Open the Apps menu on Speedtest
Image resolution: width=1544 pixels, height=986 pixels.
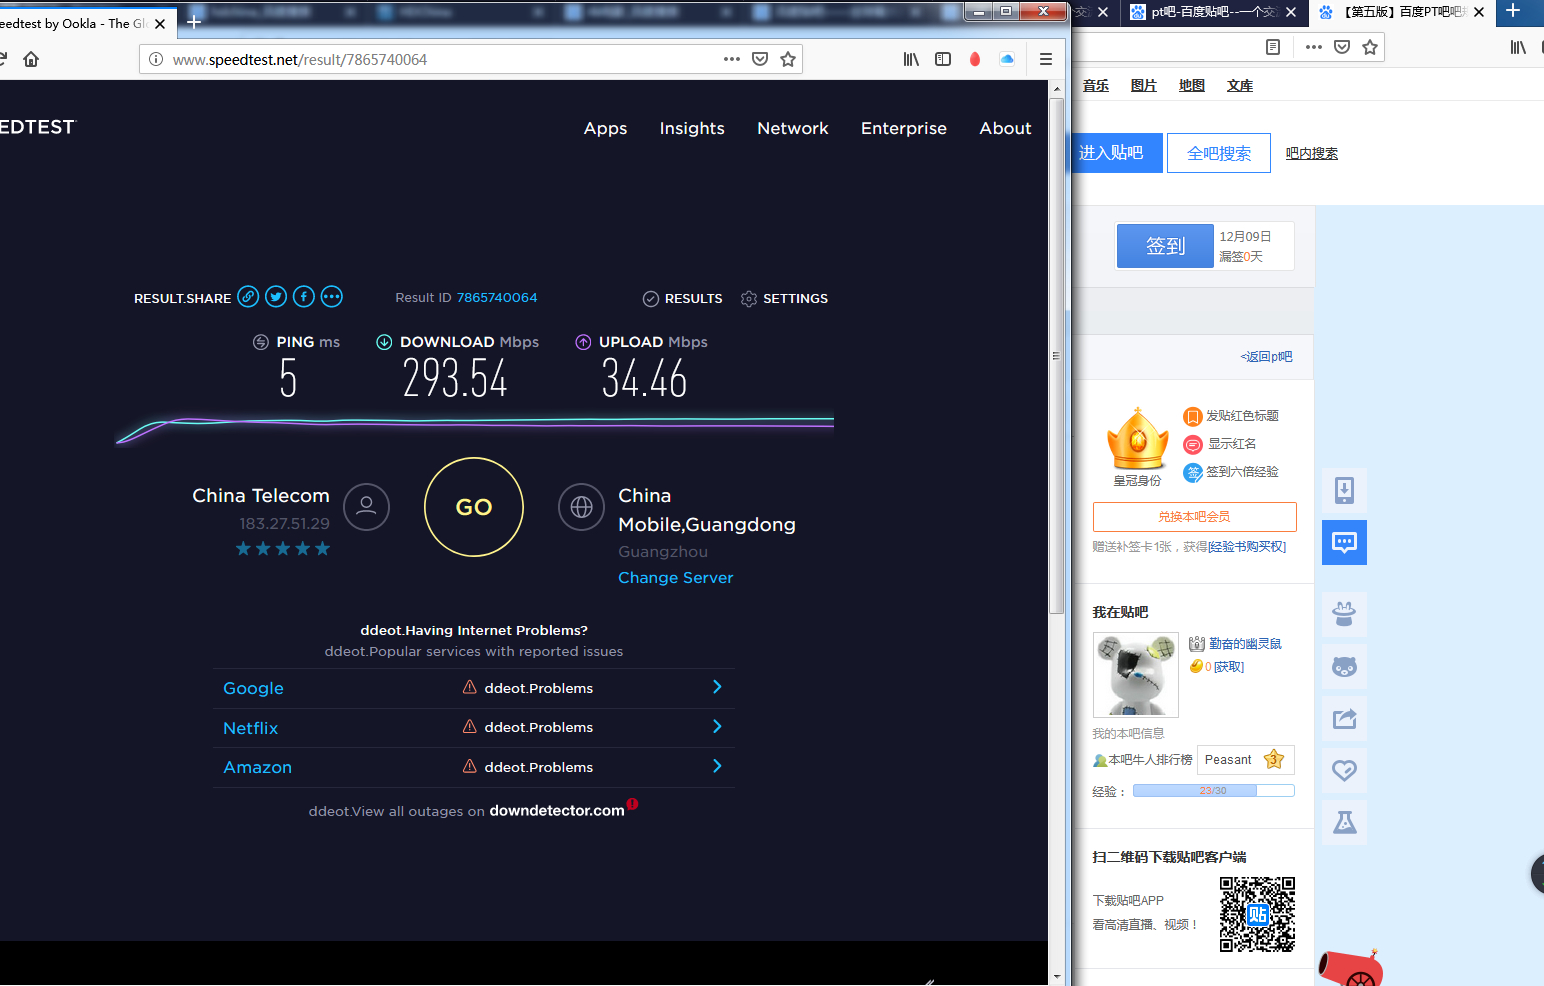605,128
